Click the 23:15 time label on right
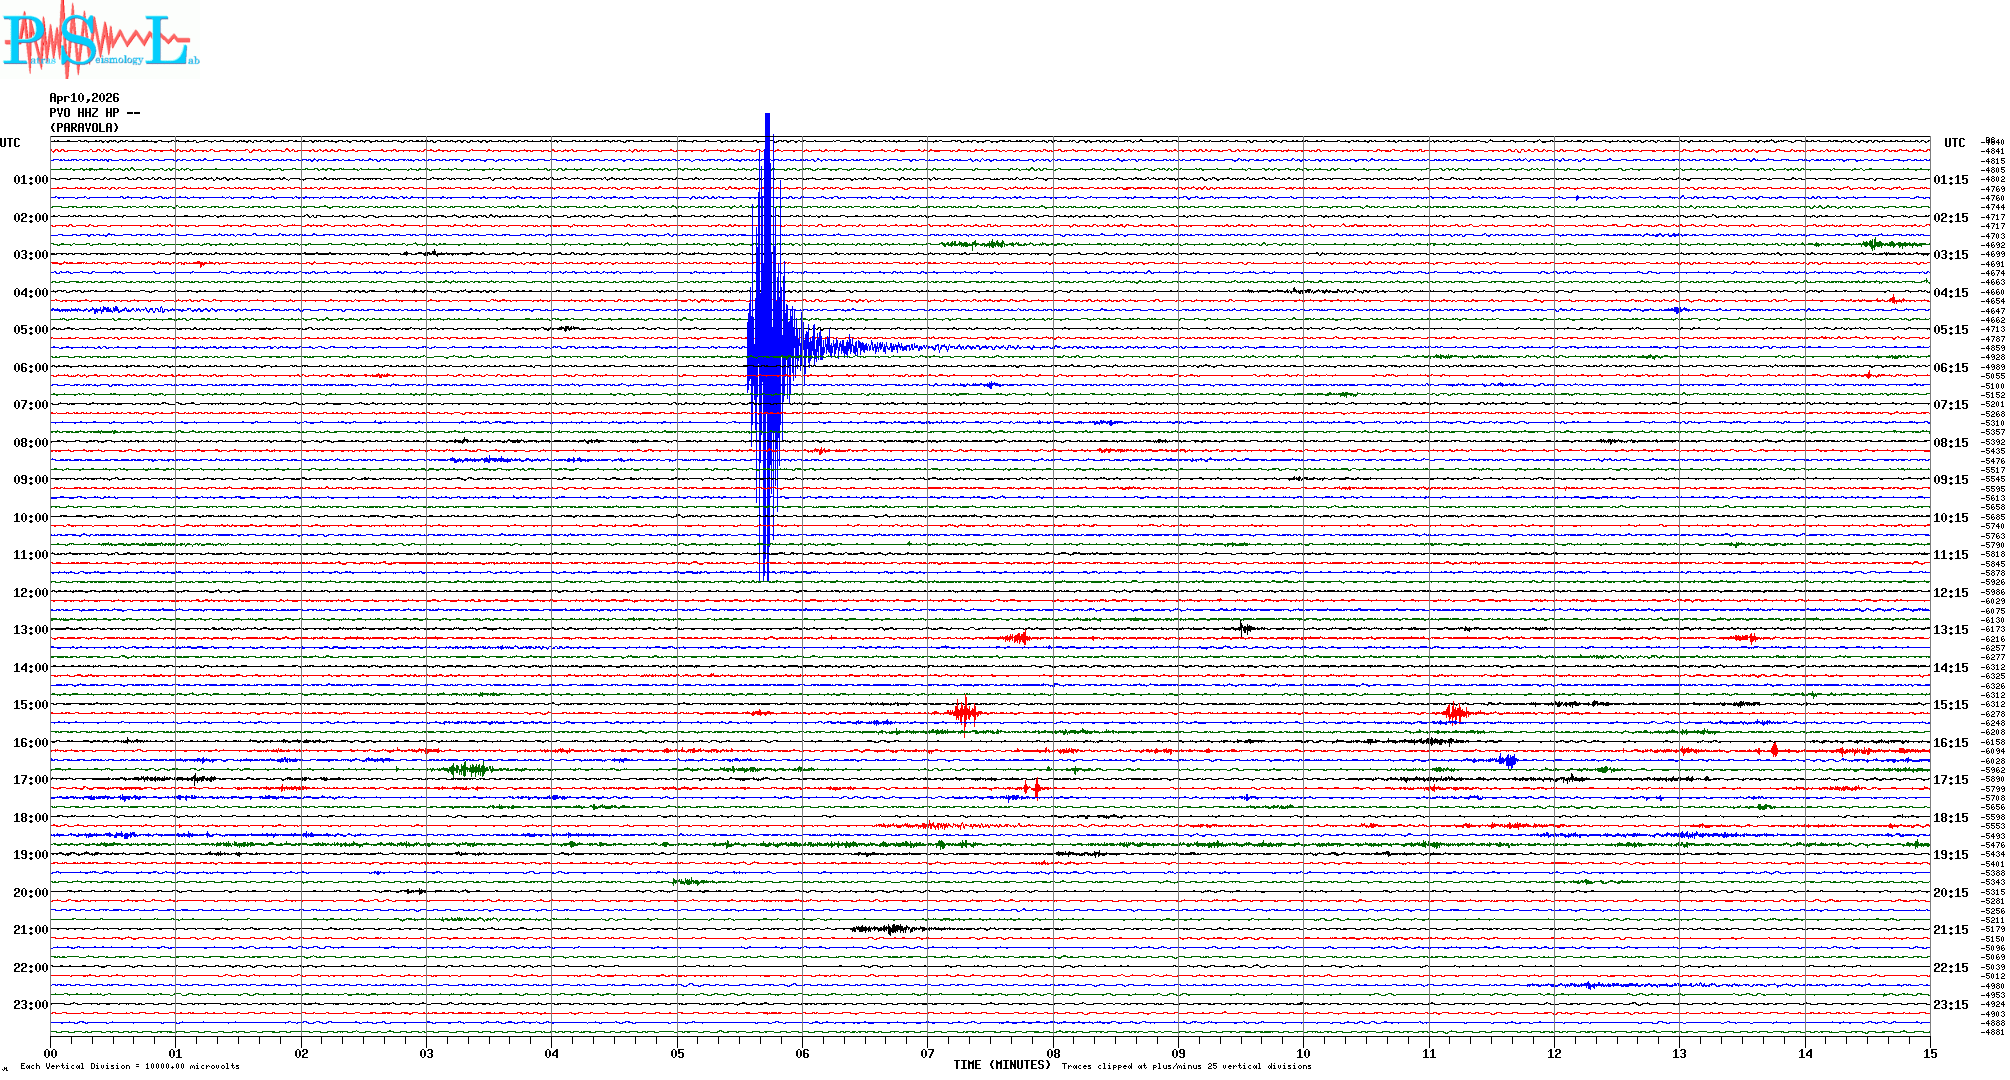The height and width of the screenshot is (1080, 2010). (x=1950, y=1005)
